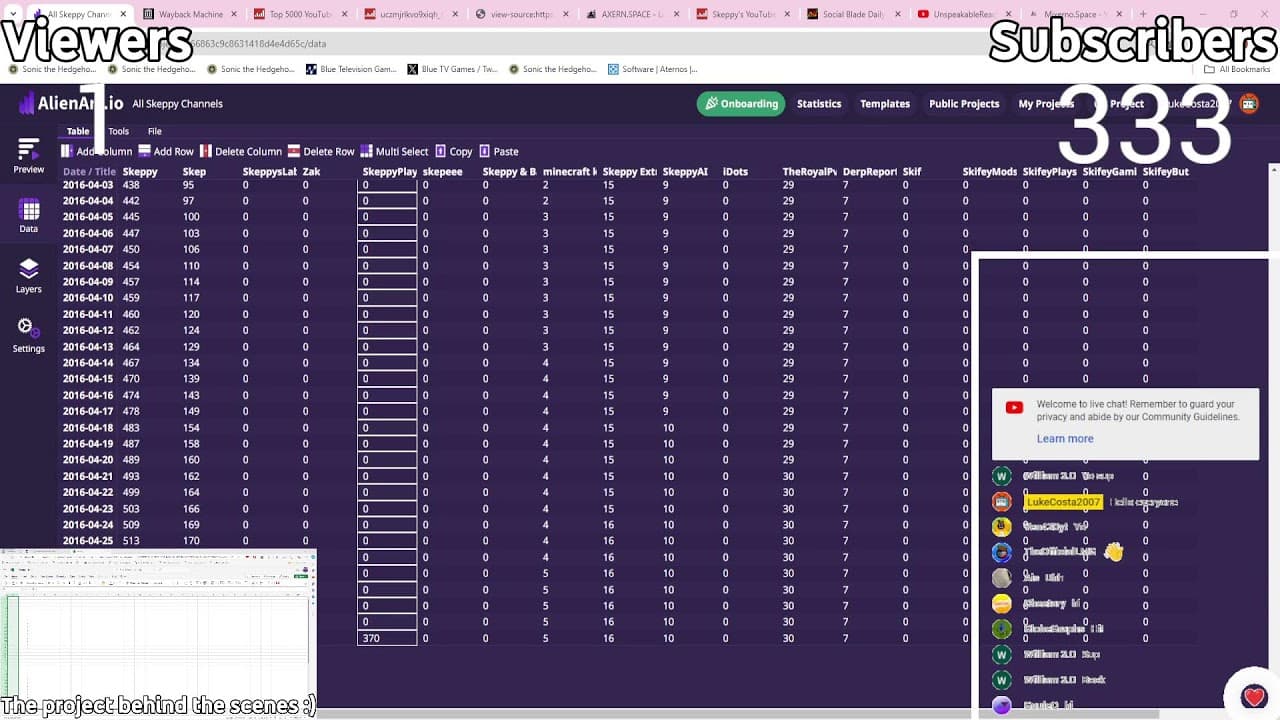
Task: Switch to Skeppy's YouTube browser tab
Action: pyautogui.click(x=744, y=15)
